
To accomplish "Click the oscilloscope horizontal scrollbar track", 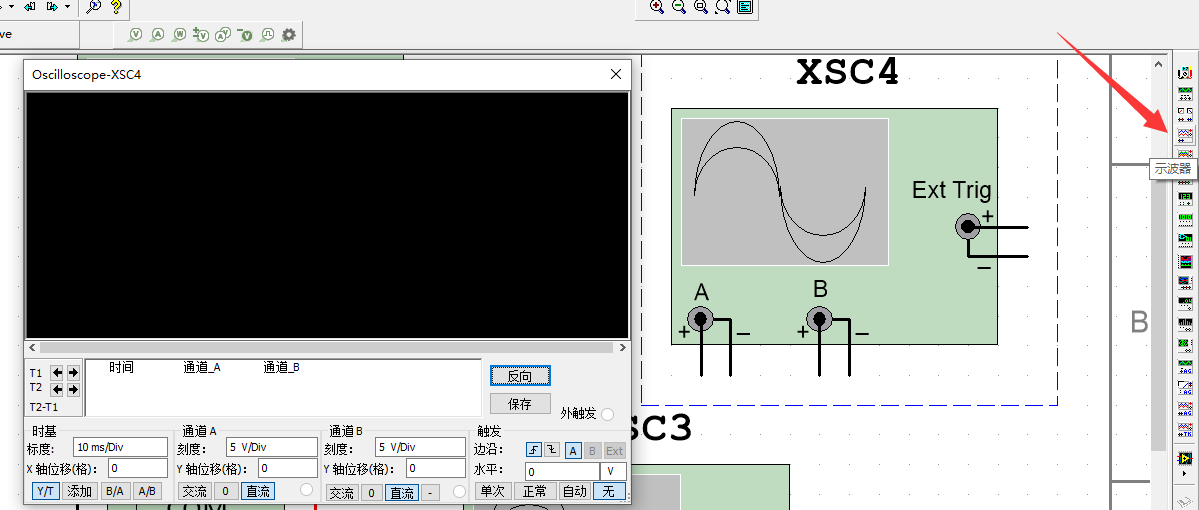I will [326, 348].
